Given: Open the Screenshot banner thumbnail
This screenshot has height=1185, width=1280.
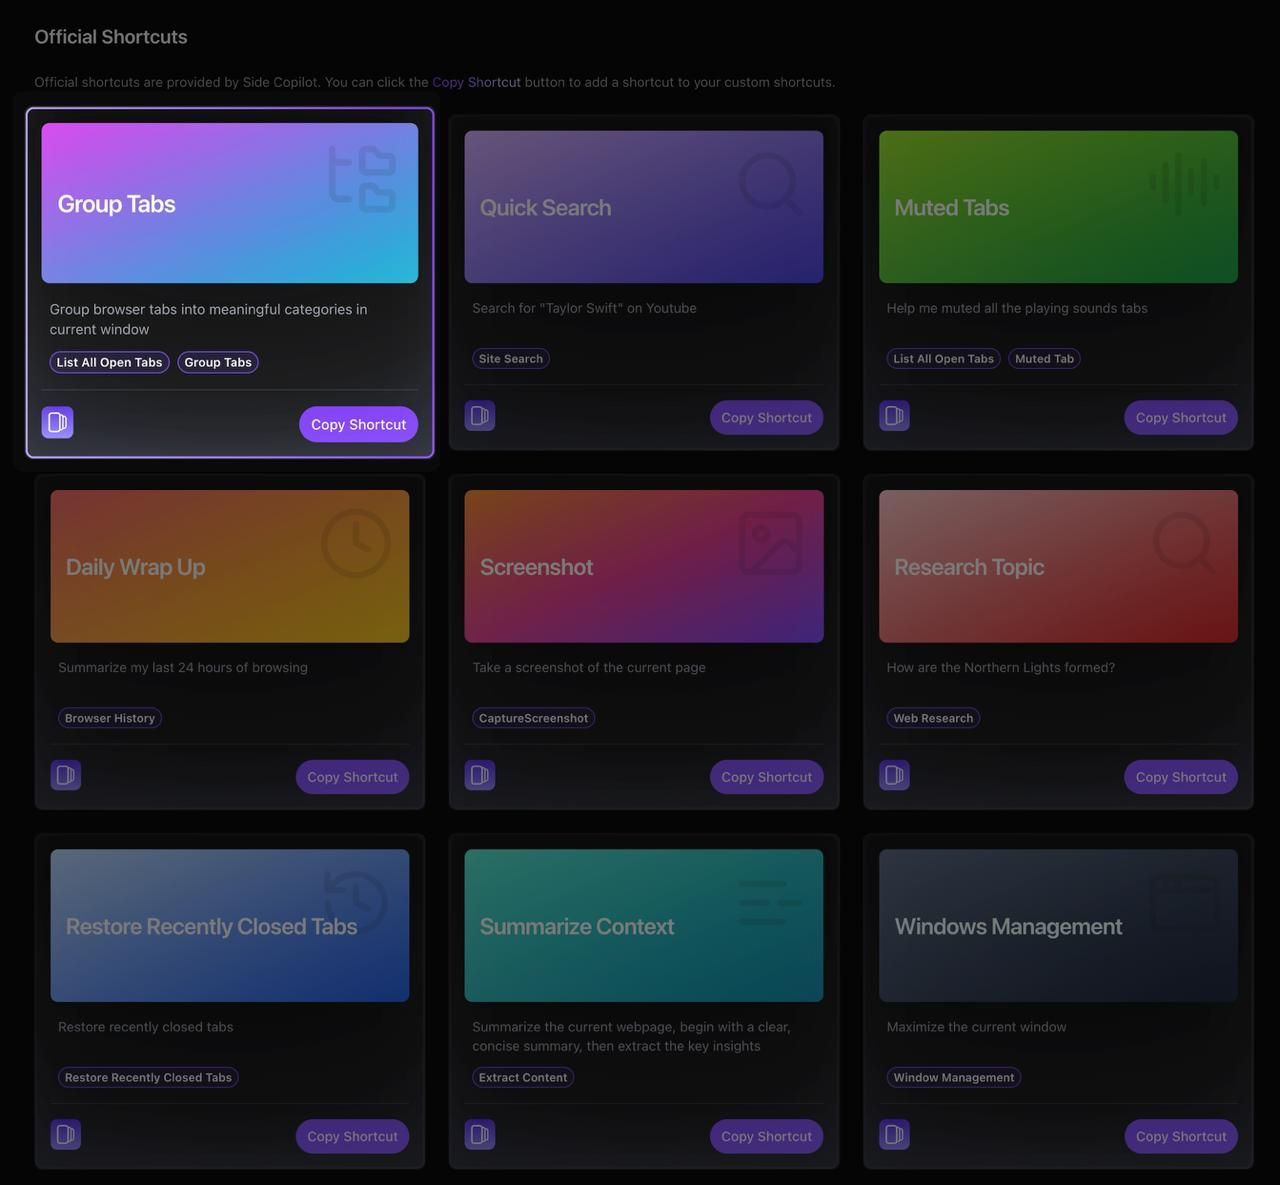Looking at the screenshot, I should [x=644, y=566].
